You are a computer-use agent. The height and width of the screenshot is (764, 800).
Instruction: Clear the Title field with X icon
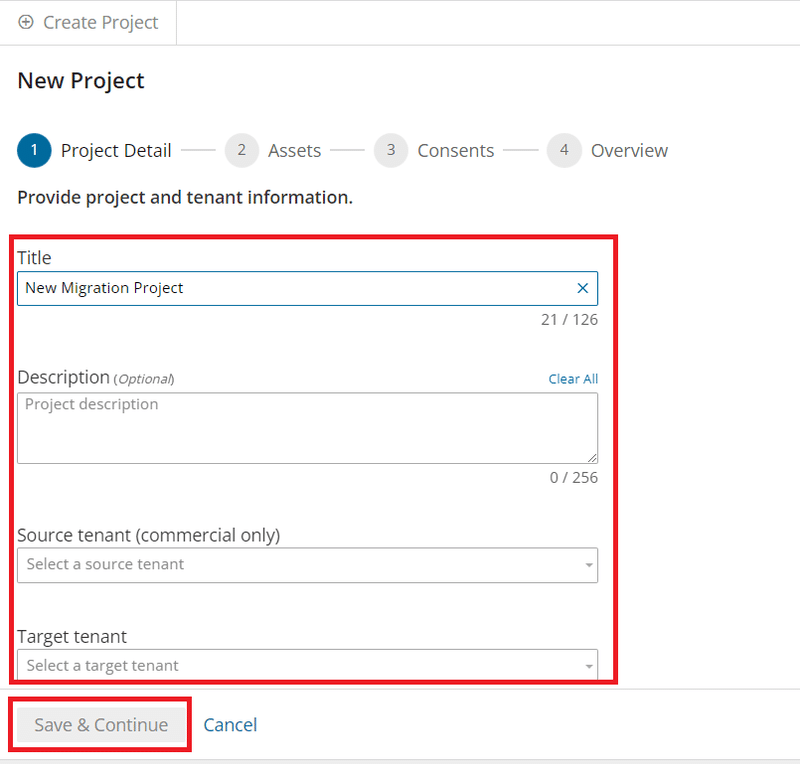point(583,288)
